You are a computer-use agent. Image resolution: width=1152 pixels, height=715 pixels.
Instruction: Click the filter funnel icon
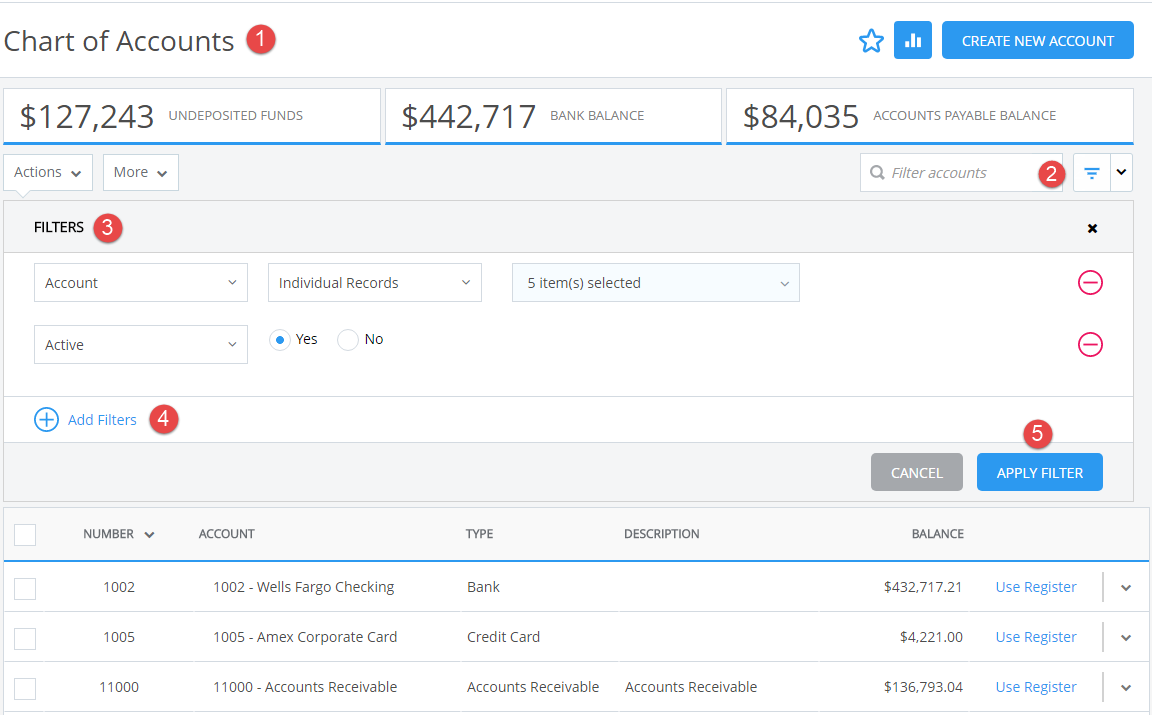click(1092, 173)
